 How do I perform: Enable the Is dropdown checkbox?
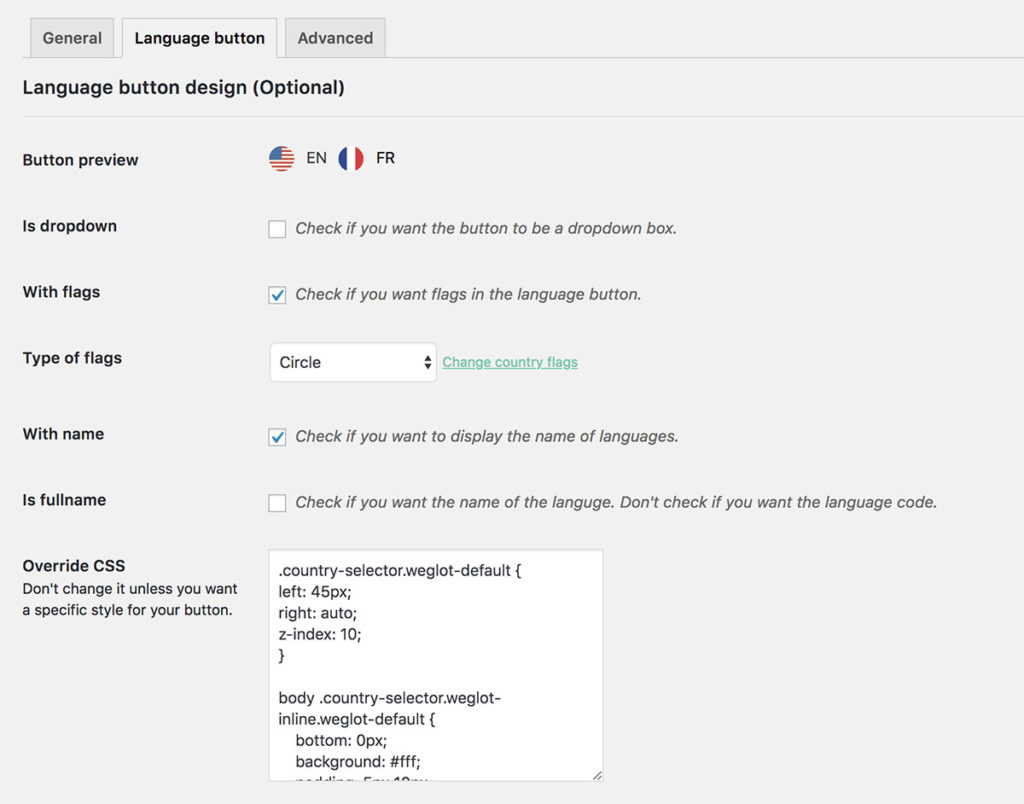point(277,229)
